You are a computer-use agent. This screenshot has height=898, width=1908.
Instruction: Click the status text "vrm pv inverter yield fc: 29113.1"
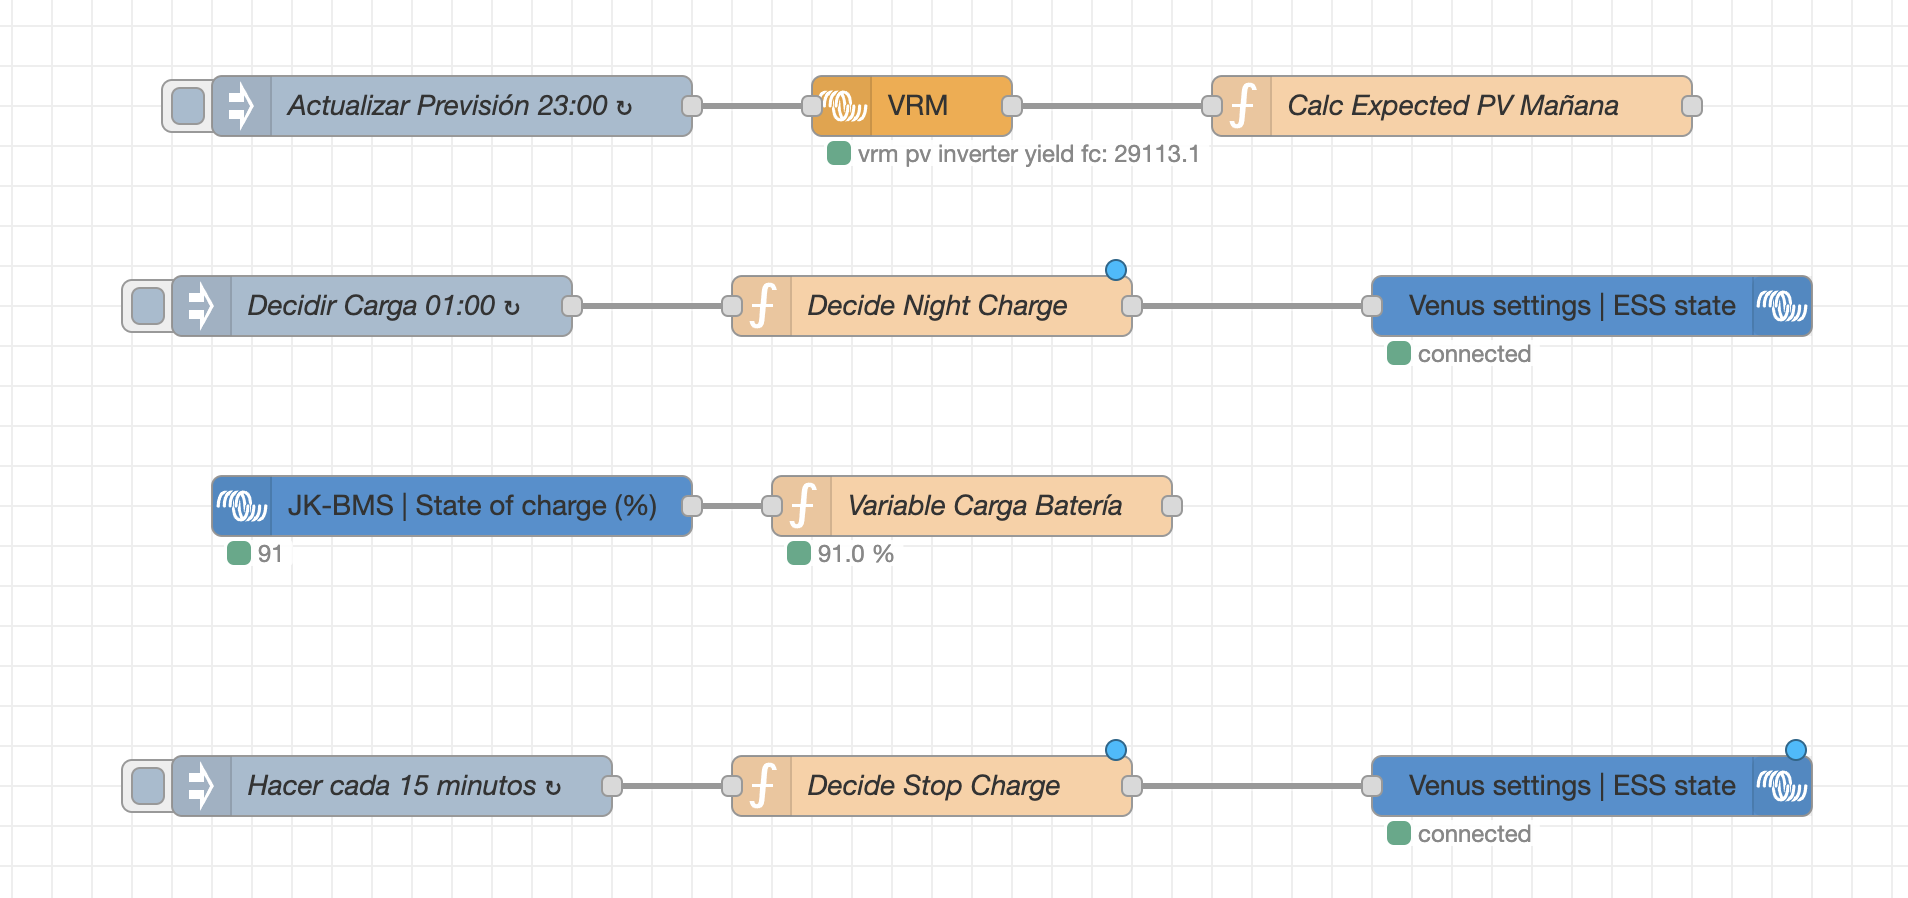1028,154
